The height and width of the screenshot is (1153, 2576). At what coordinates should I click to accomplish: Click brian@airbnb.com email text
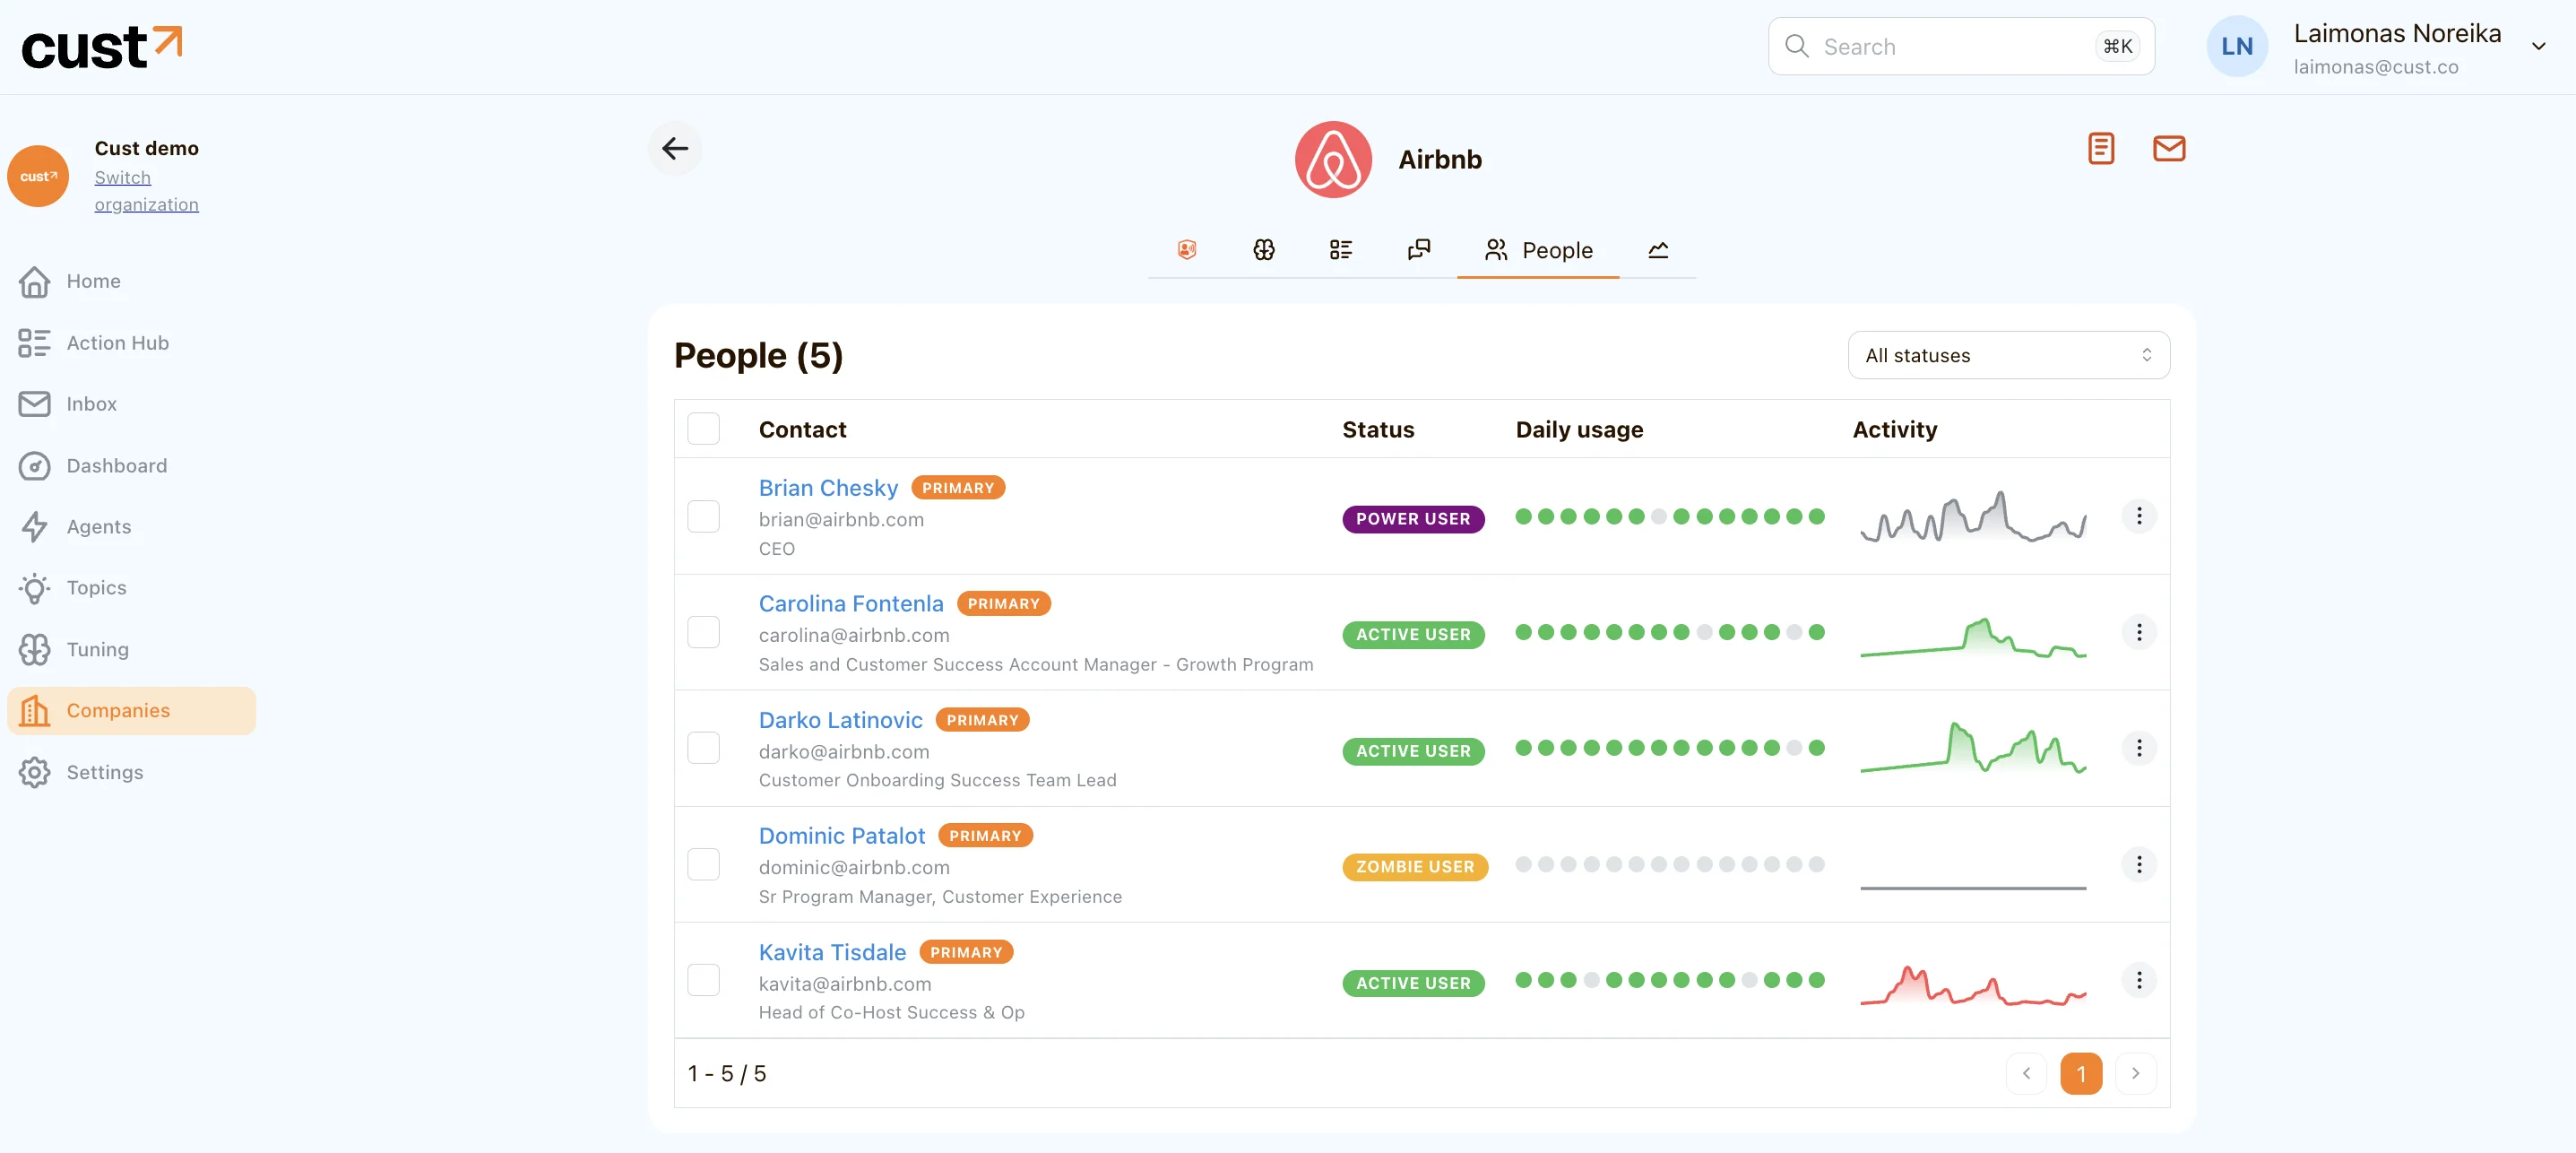click(x=841, y=519)
